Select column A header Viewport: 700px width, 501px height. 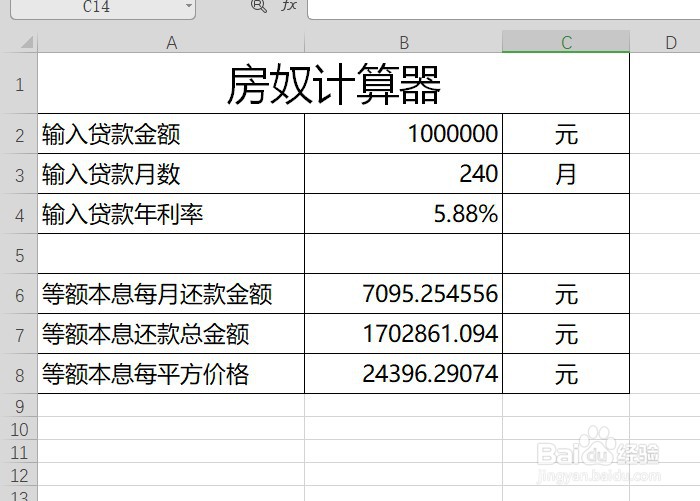[171, 43]
